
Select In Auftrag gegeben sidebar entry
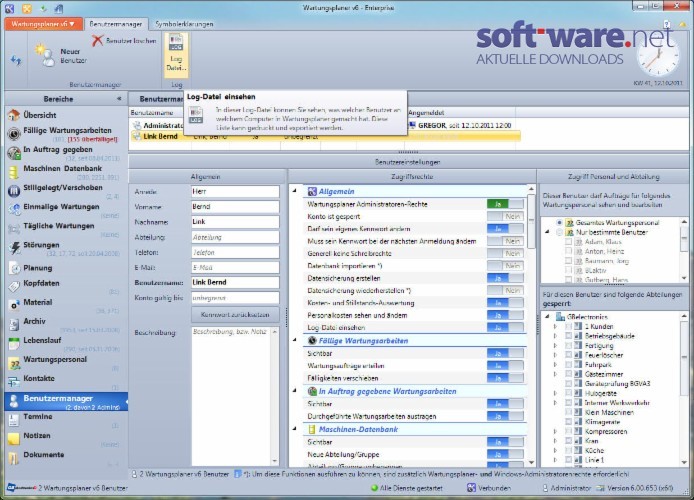(x=66, y=153)
